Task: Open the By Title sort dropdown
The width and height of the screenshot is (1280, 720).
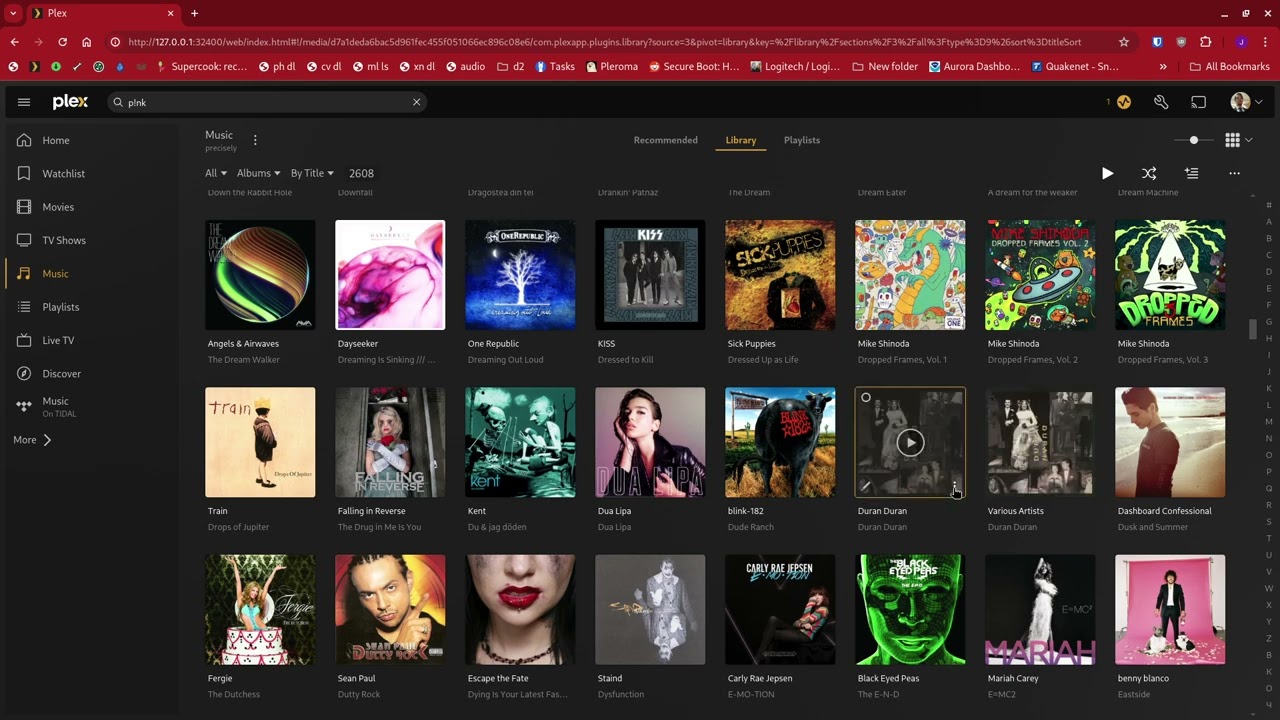Action: 312,173
